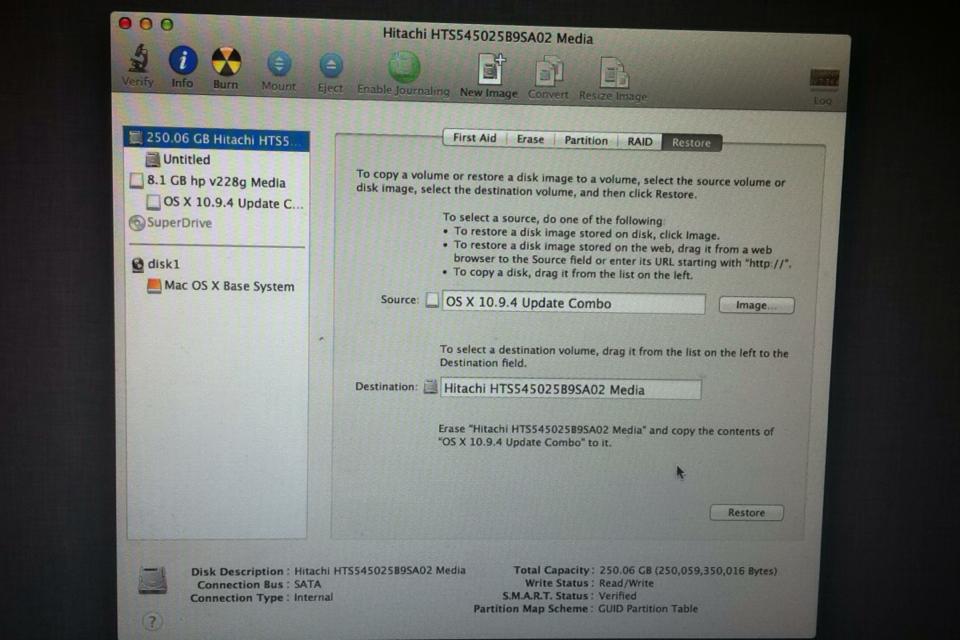
Task: Click the Restore button at bottom right
Action: (746, 513)
